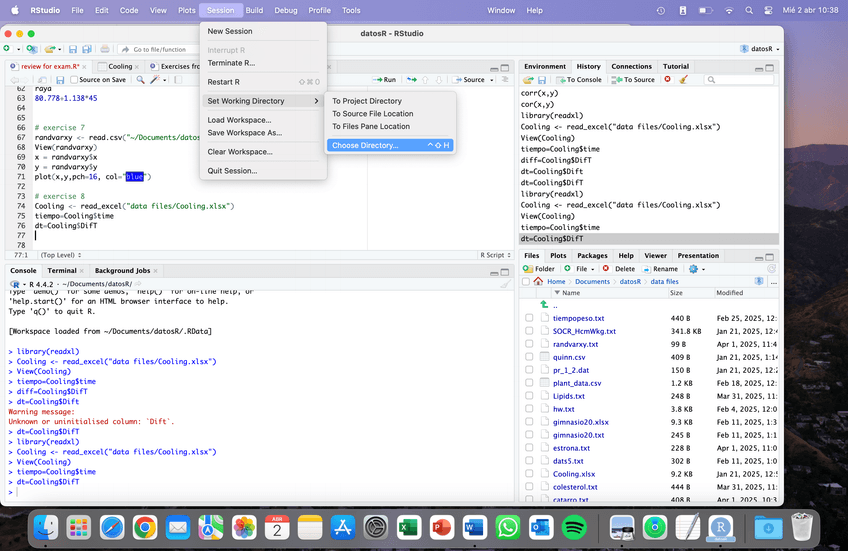This screenshot has width=848, height=551.
Task: Open WhatsApp from the Dock
Action: click(507, 526)
